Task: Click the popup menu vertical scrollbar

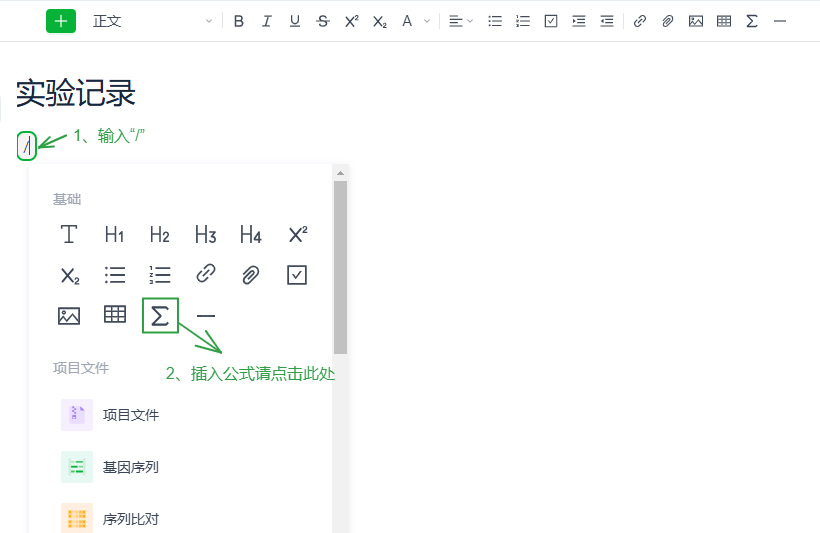Action: [340, 268]
